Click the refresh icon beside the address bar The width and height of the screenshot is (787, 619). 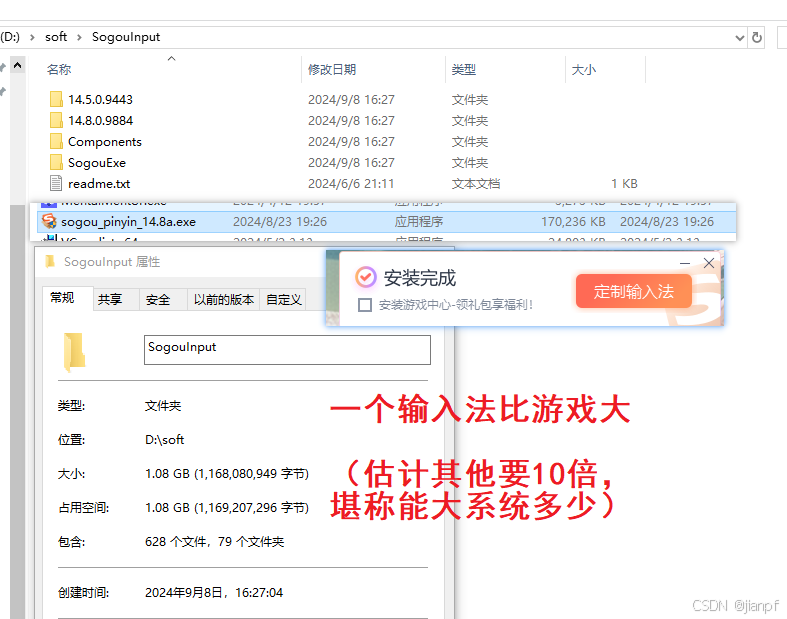tap(757, 38)
